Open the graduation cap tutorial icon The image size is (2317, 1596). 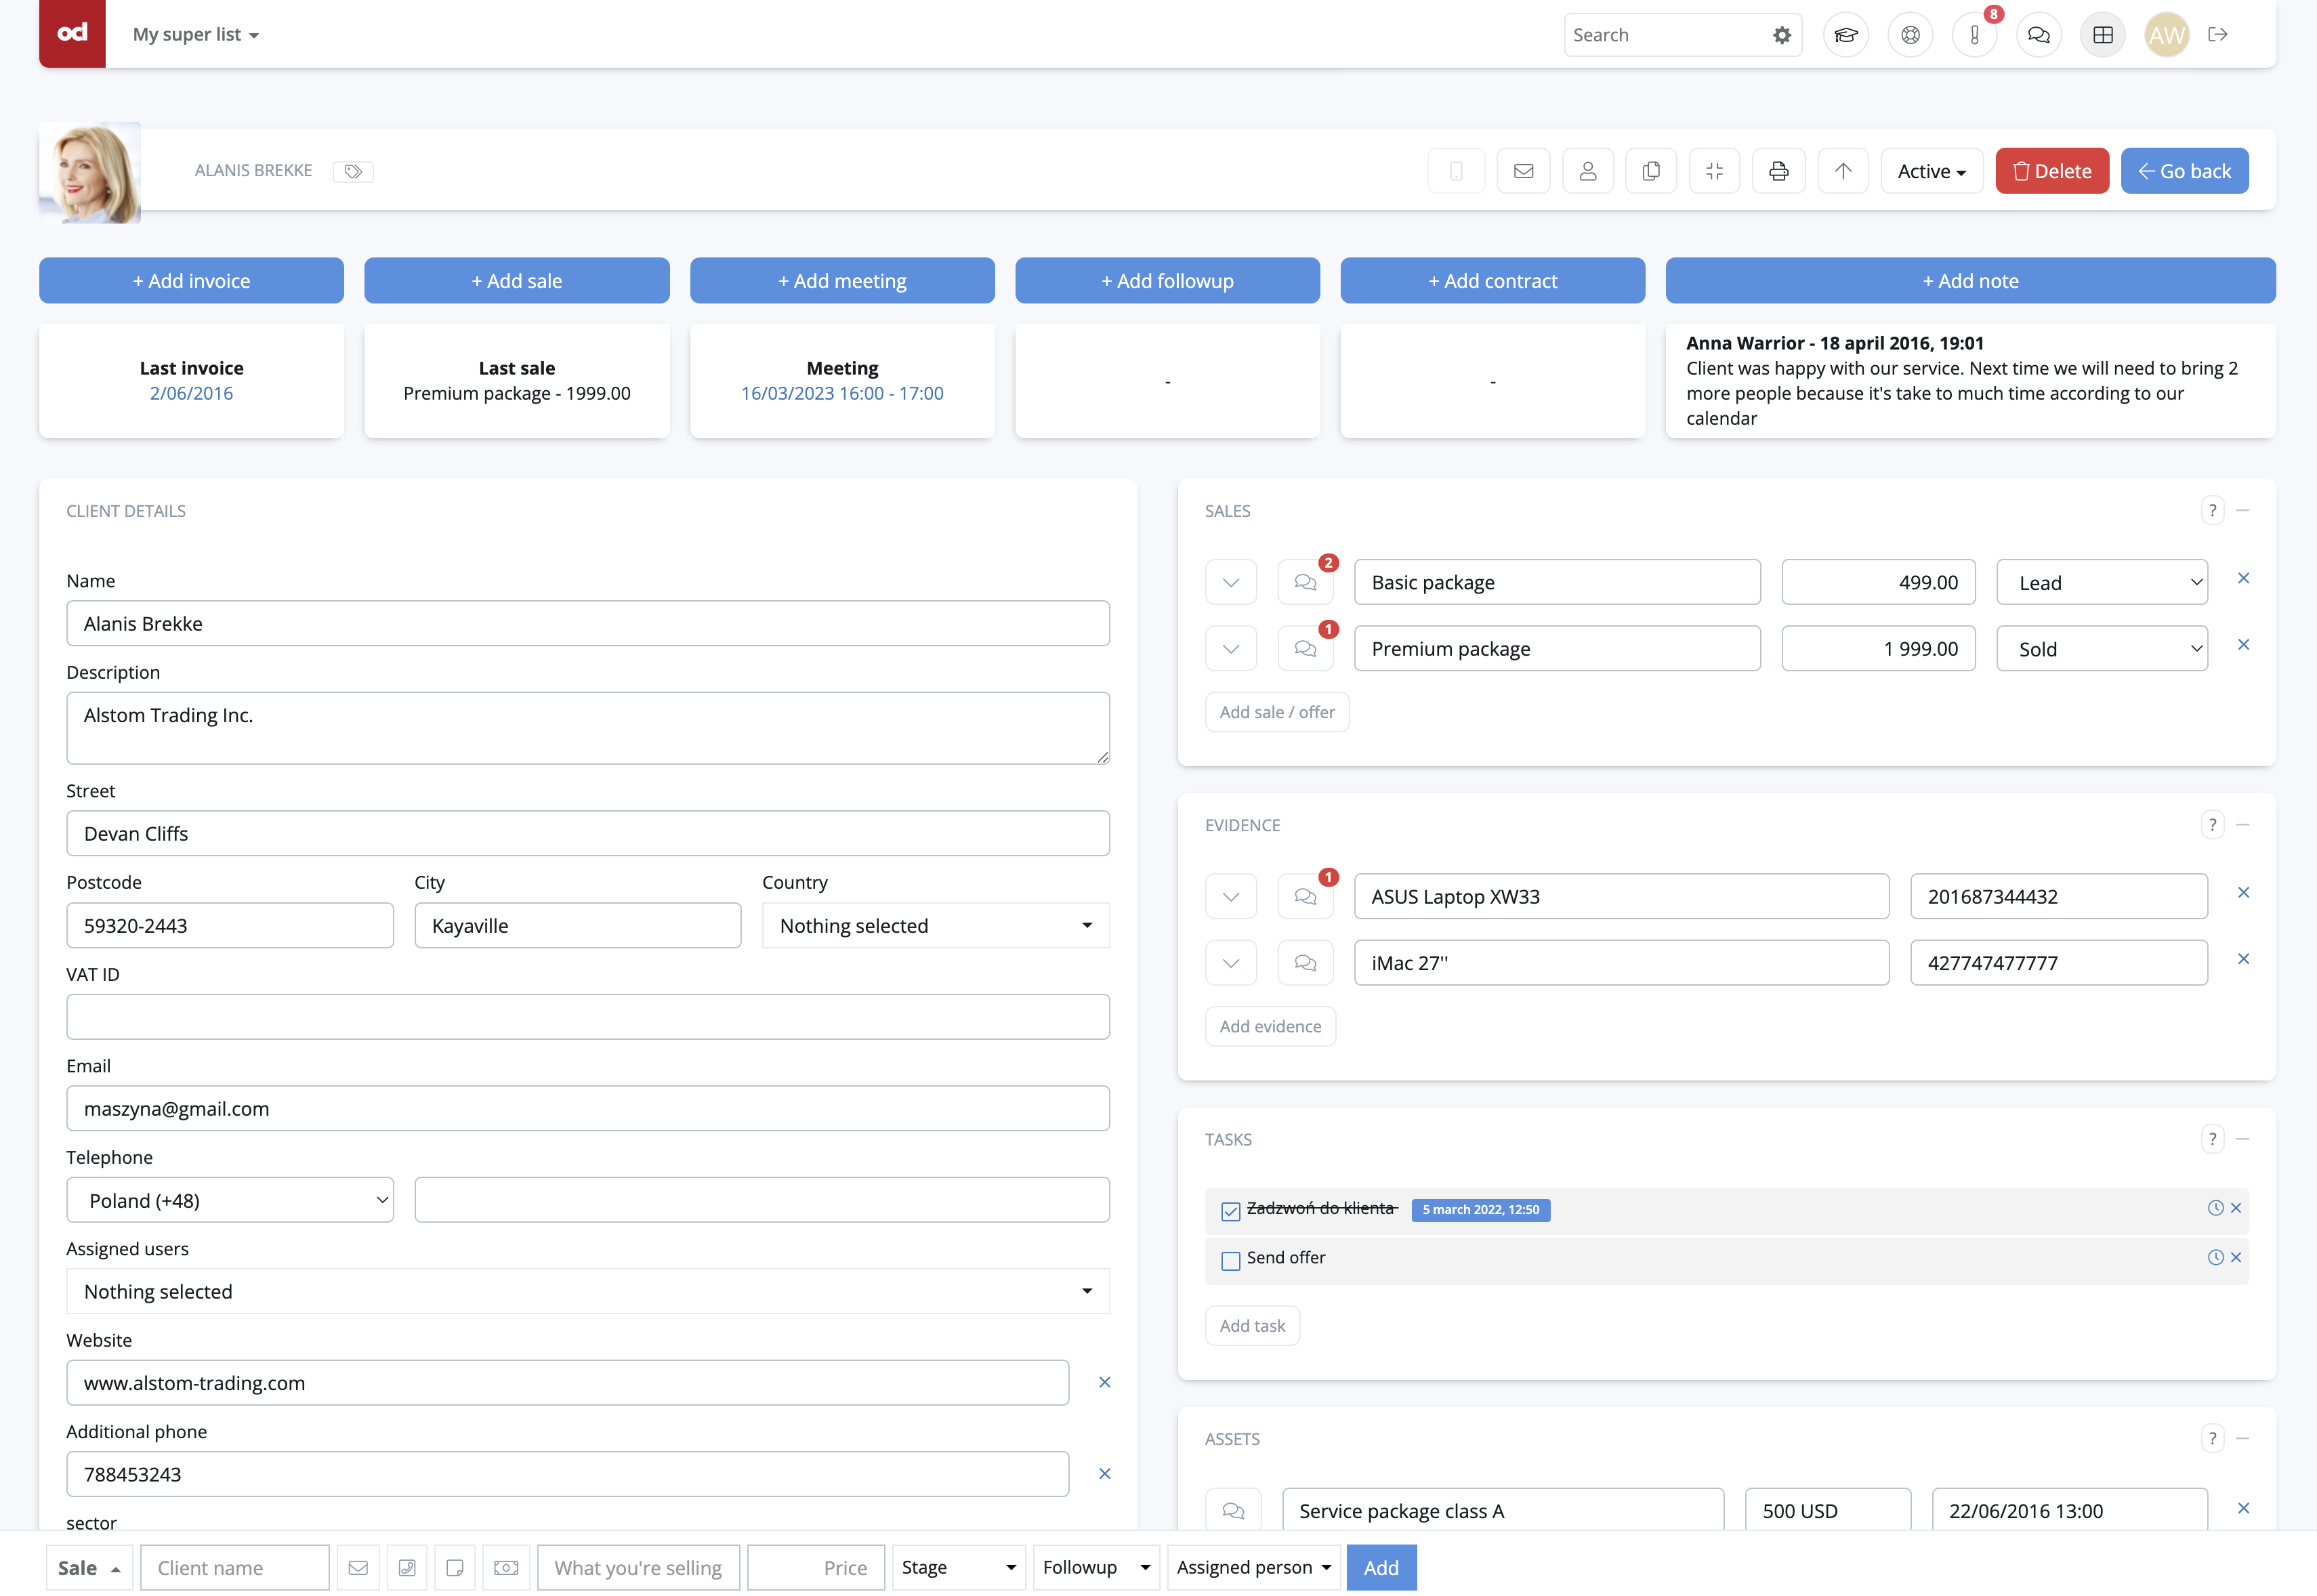pyautogui.click(x=1845, y=35)
